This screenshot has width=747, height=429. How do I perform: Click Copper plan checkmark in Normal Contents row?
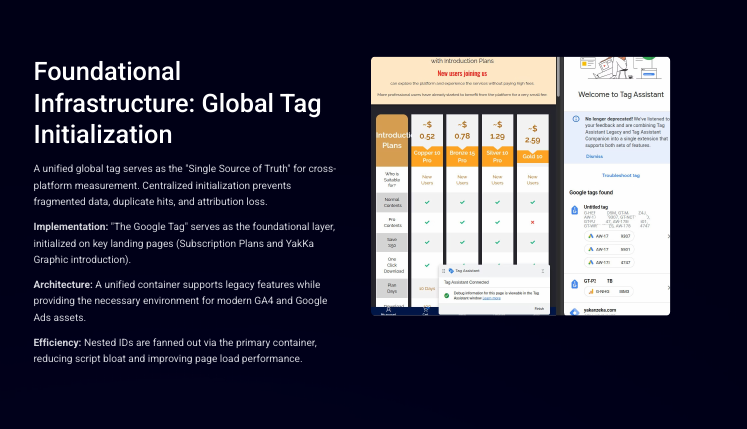[427, 202]
